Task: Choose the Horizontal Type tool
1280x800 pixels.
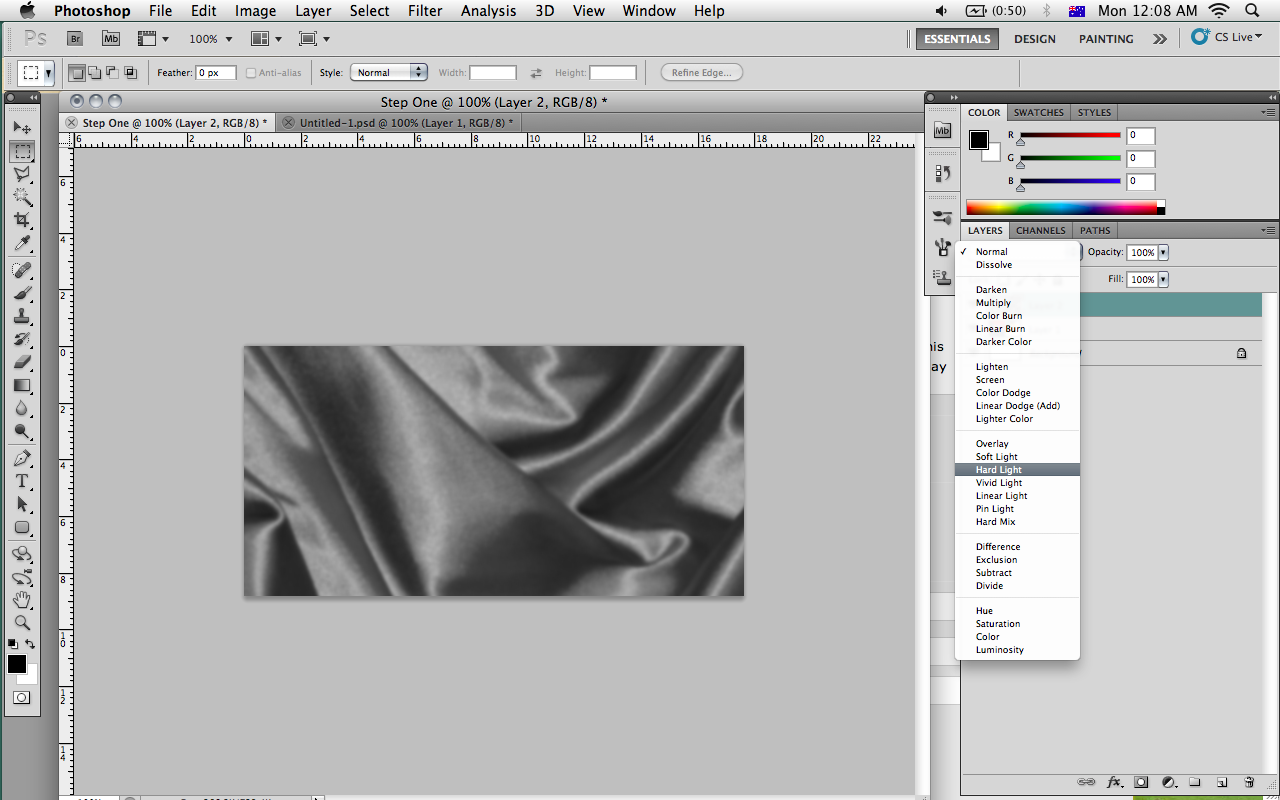Action: tap(22, 481)
